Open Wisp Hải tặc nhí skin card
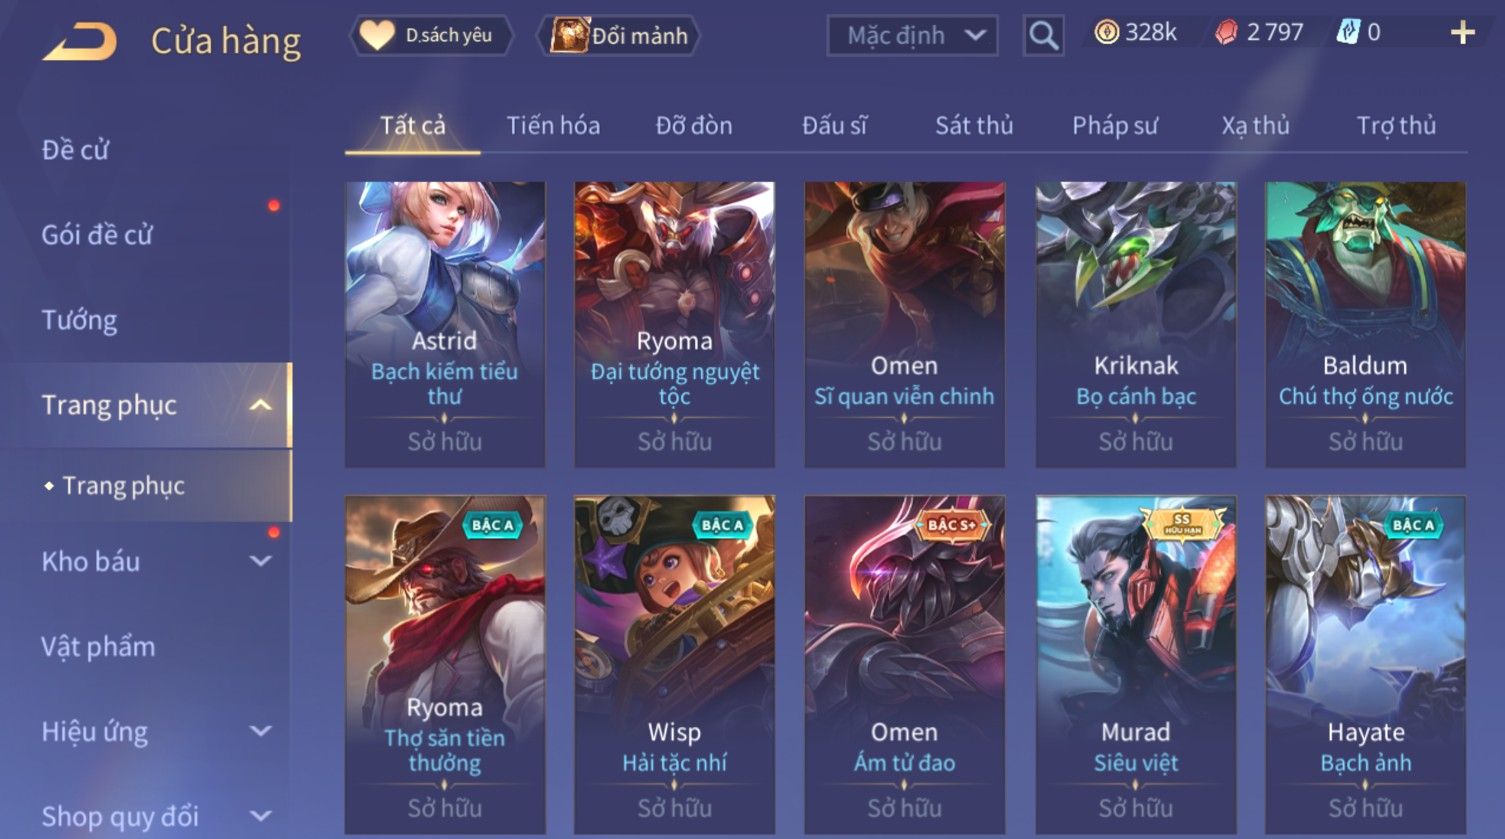The height and width of the screenshot is (839, 1505). [674, 664]
